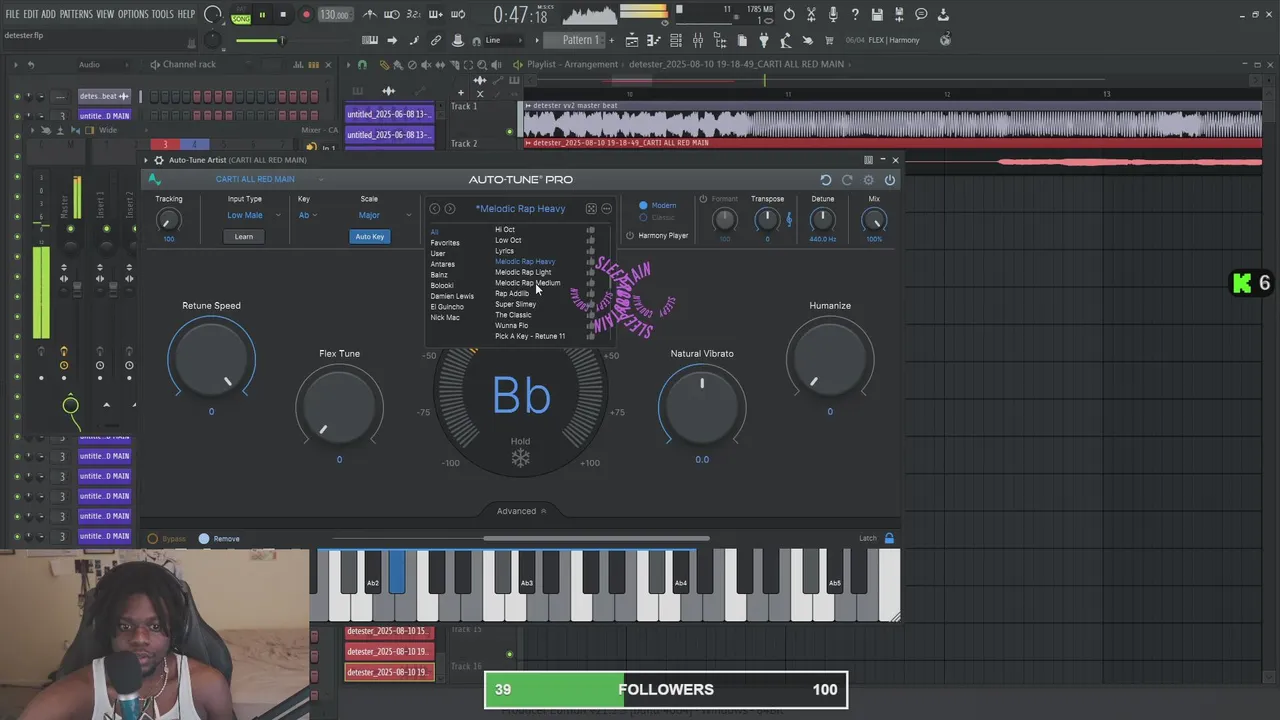Choose Melodic Rap Medium preset
Viewport: 1280px width, 720px height.
528,283
